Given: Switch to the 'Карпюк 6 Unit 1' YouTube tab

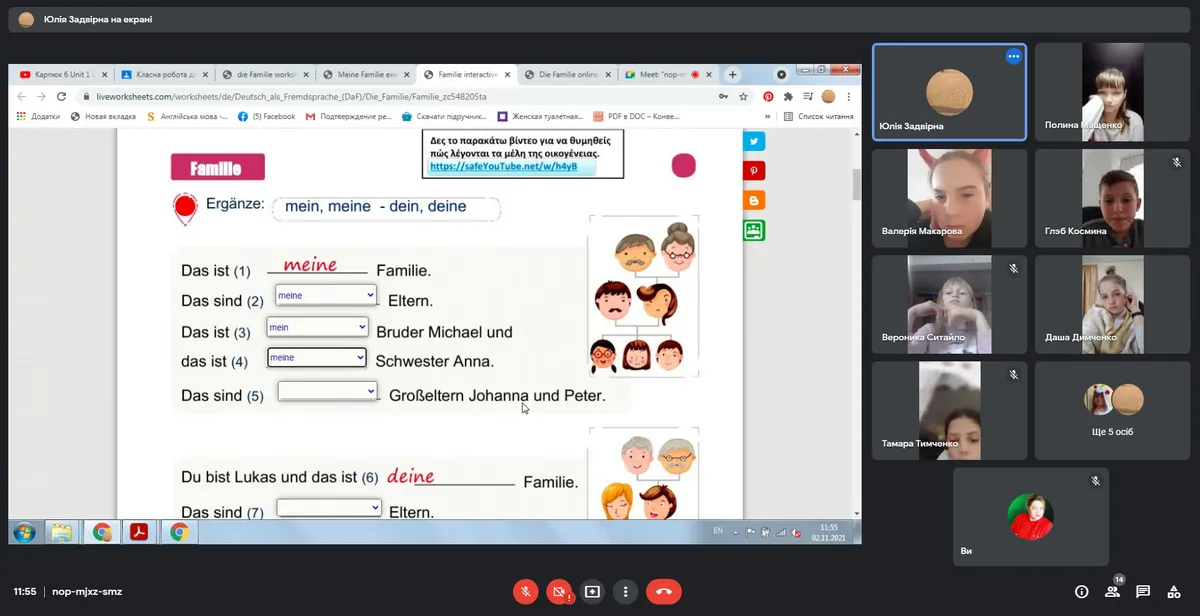Looking at the screenshot, I should tap(62, 74).
